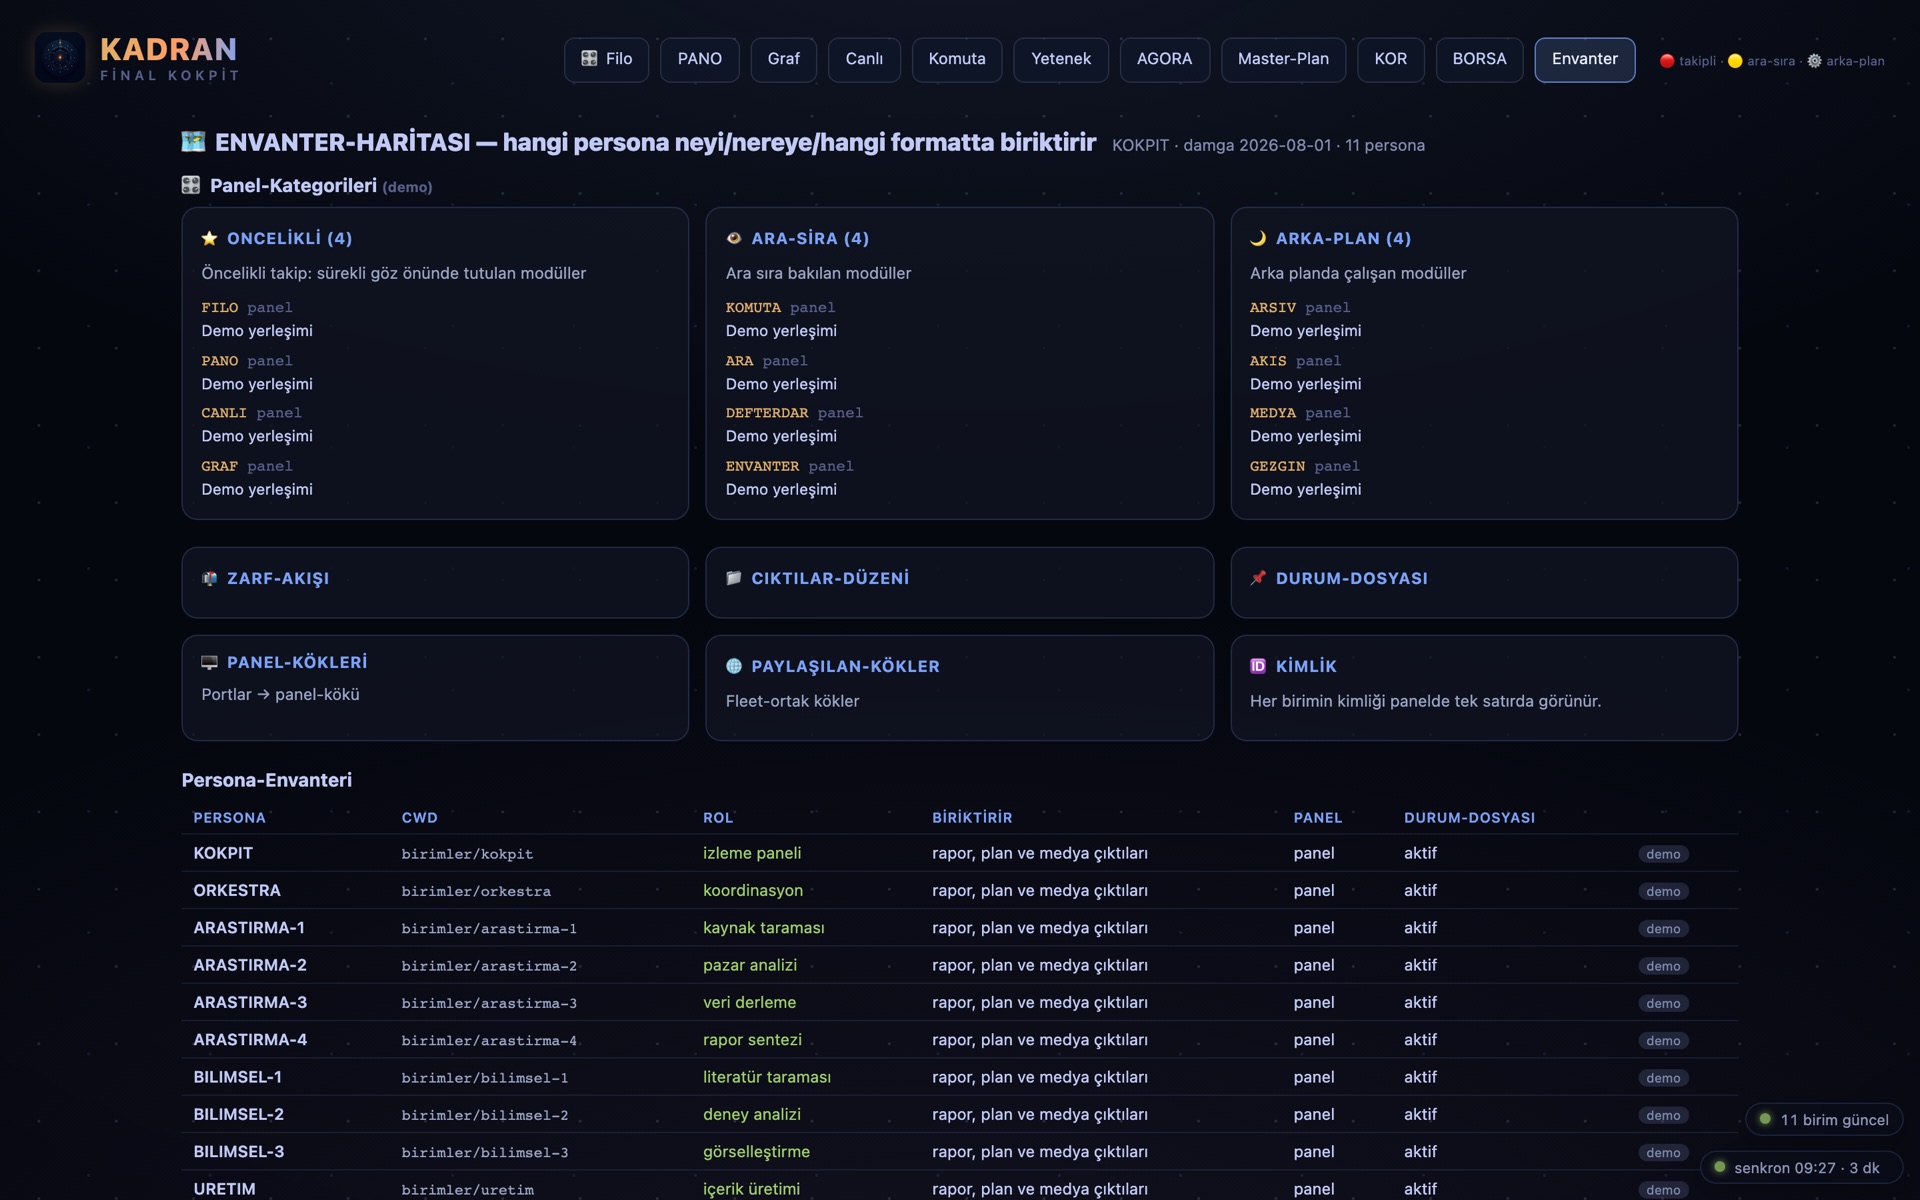
Task: Click the gear arka-plan legend icon
Action: [1814, 61]
